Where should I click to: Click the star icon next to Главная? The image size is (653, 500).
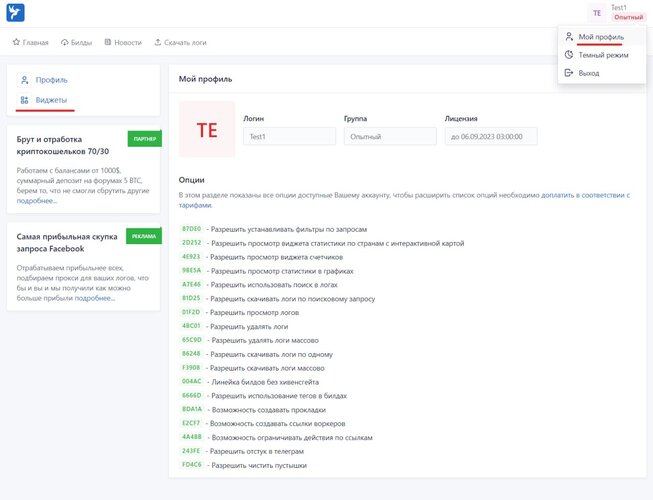click(16, 42)
